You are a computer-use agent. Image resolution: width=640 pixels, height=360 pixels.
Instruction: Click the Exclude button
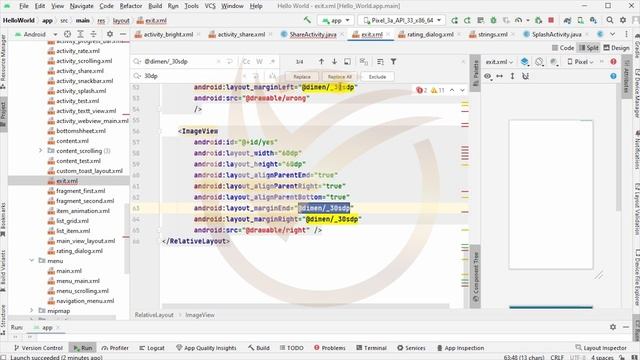(x=377, y=77)
